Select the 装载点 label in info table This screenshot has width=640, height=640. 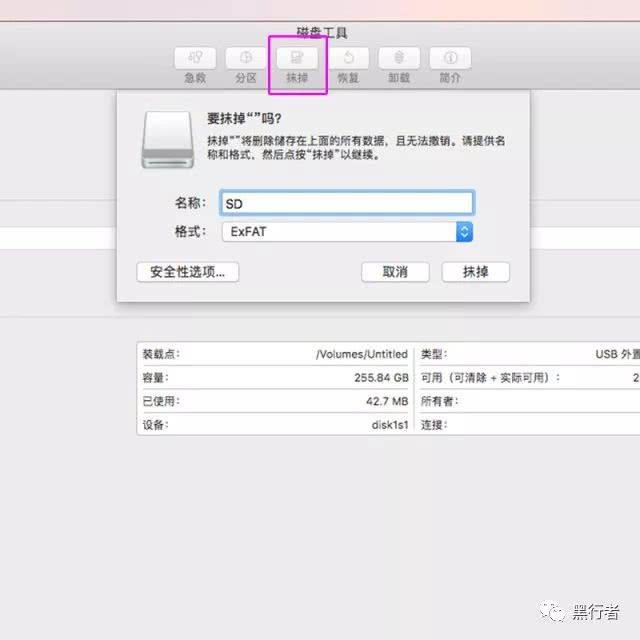[161, 354]
